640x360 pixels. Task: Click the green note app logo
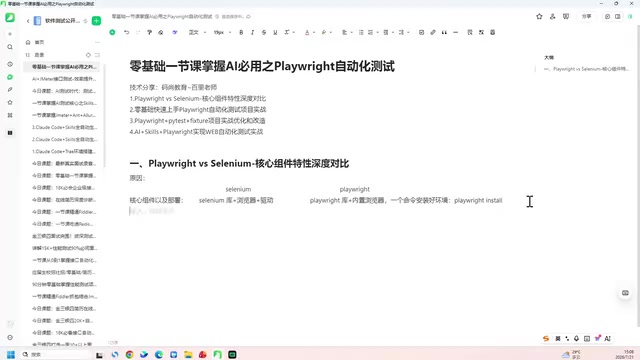10,18
